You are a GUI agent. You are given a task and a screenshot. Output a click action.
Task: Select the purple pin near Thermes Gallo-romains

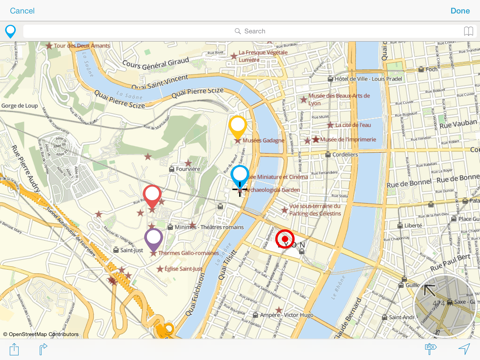pyautogui.click(x=154, y=240)
